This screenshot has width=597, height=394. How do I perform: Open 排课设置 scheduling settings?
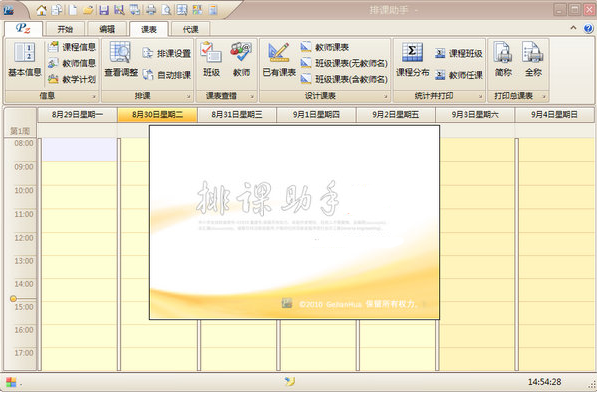point(166,53)
